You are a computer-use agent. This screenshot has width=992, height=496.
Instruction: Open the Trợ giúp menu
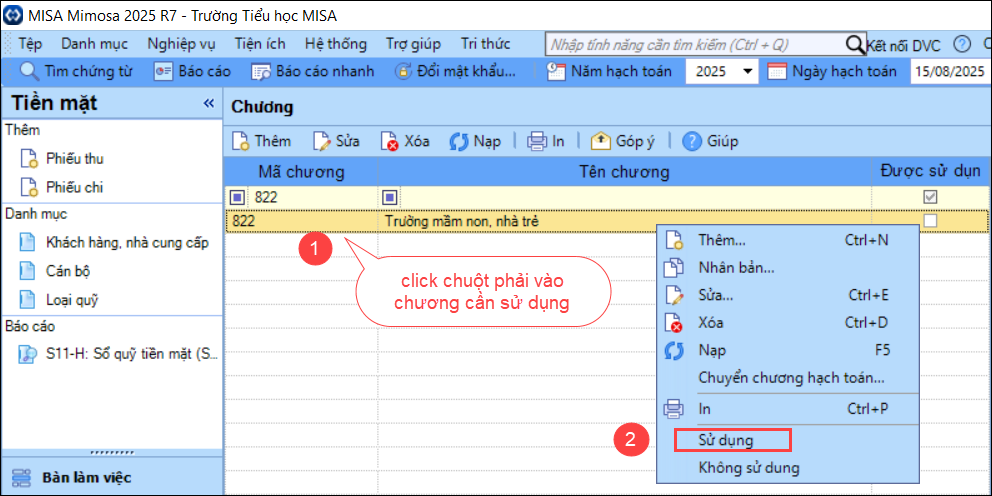coord(413,44)
